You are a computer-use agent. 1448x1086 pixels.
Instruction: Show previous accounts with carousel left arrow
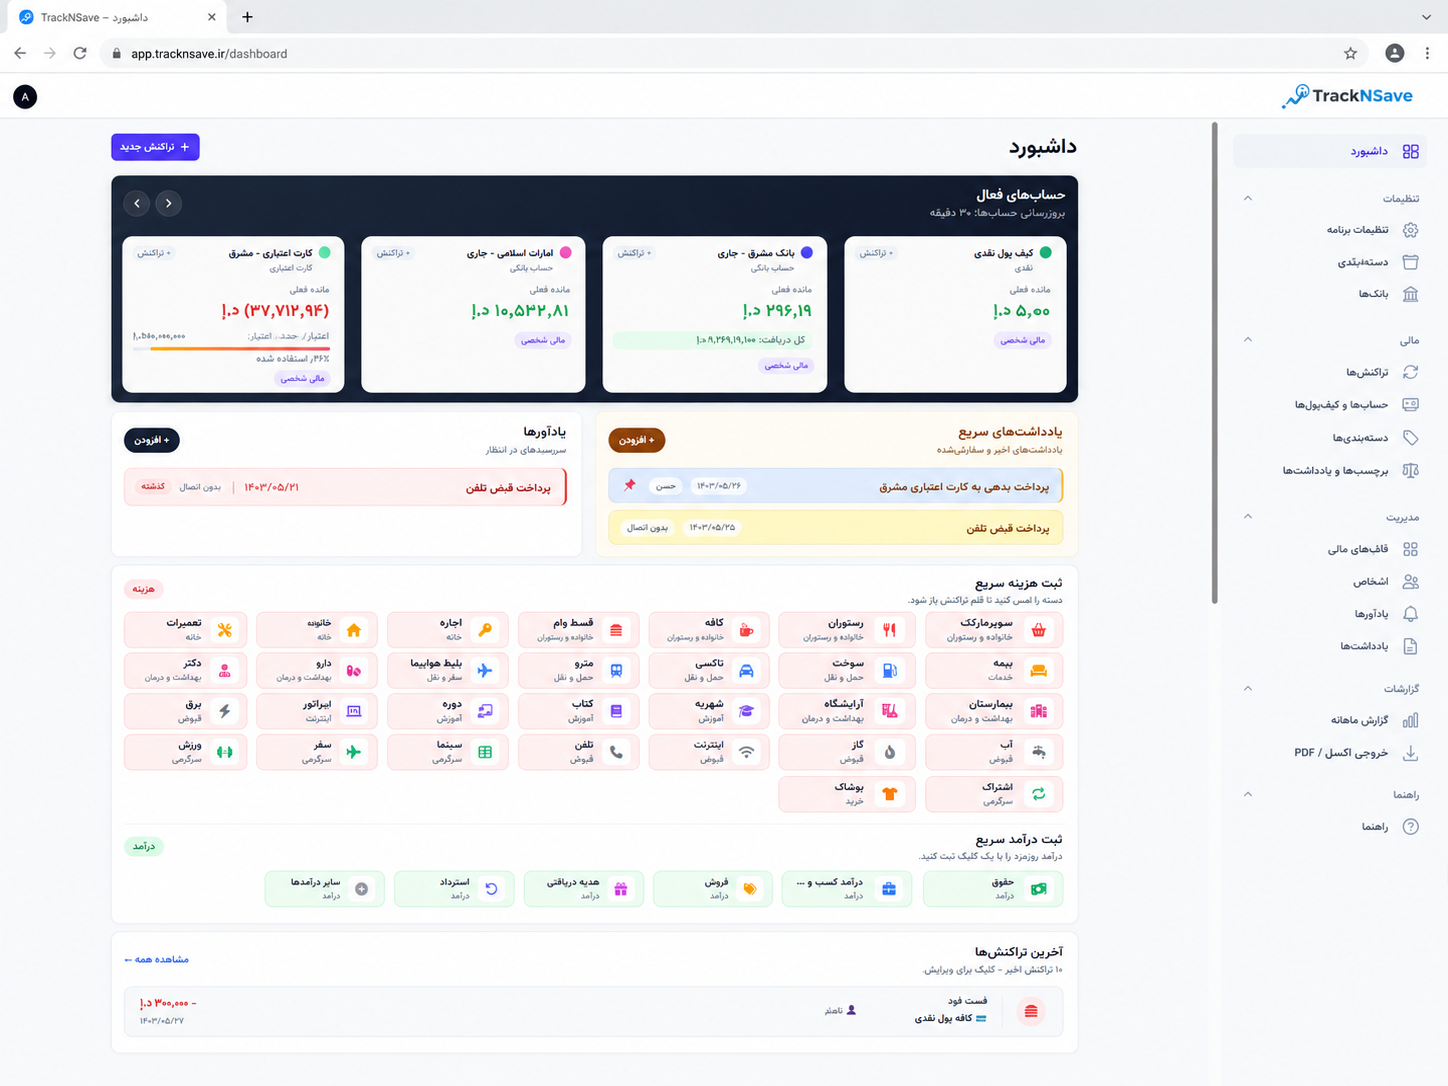coord(137,203)
